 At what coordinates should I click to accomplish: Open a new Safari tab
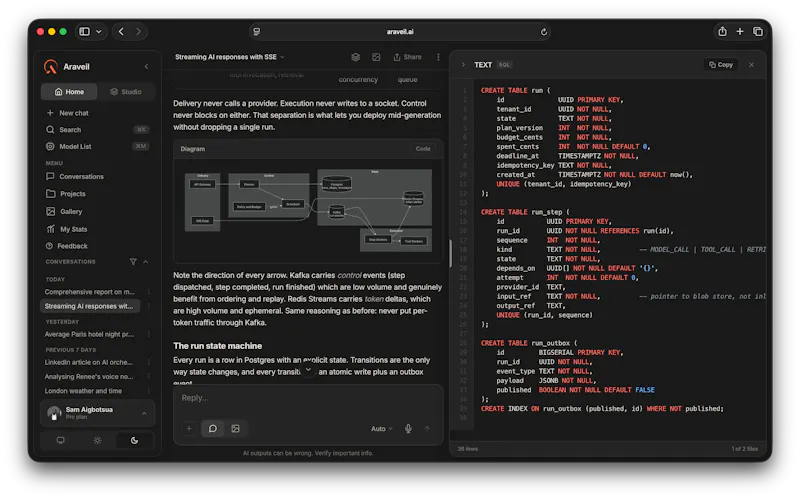pos(740,32)
